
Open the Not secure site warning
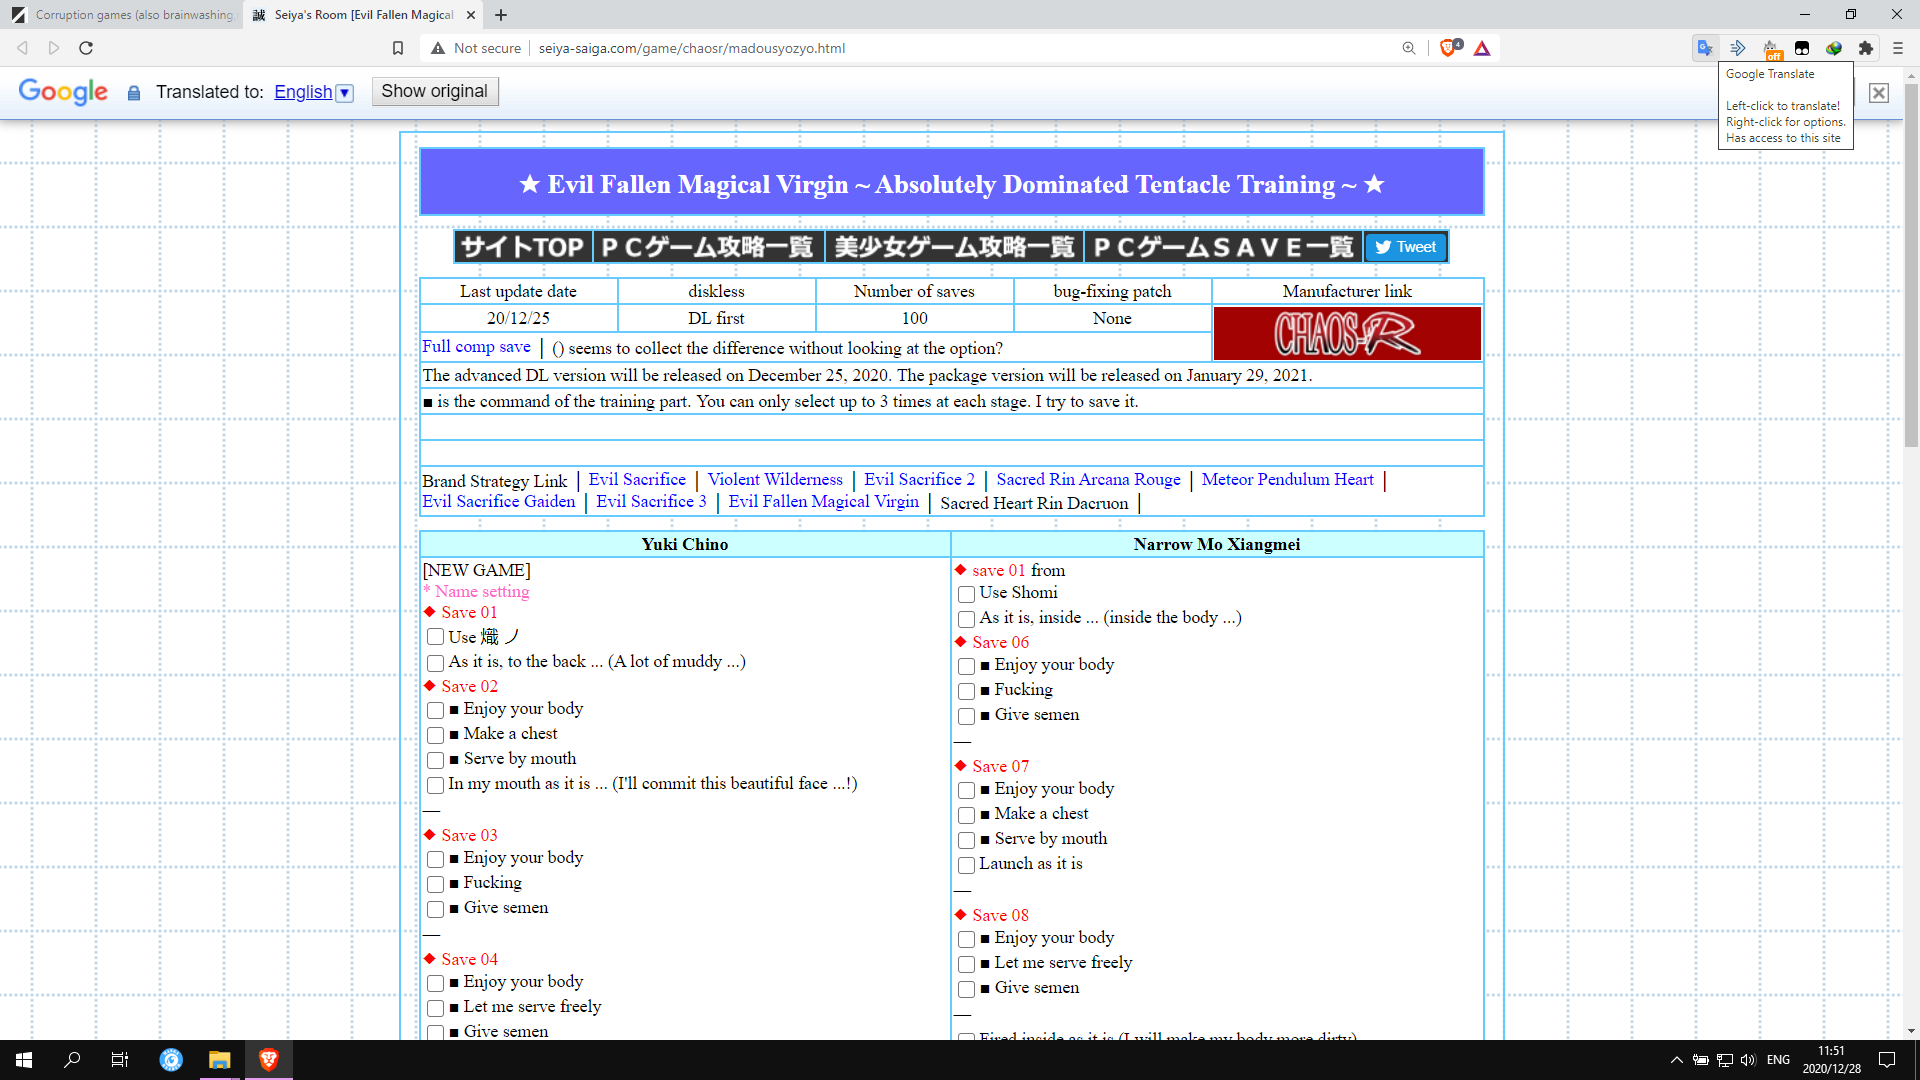coord(476,48)
